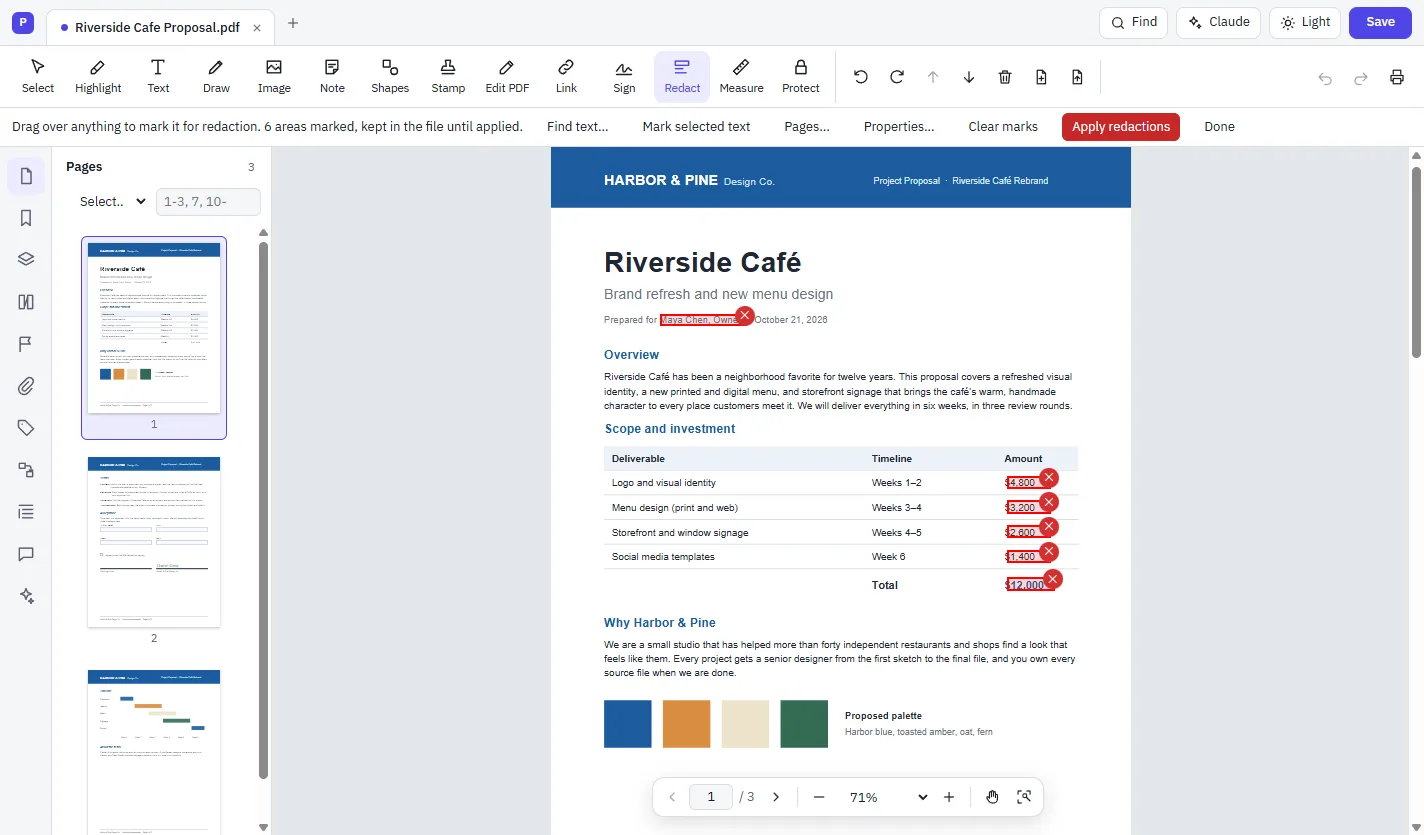Toggle the Redact tool
This screenshot has height=835, width=1424.
click(x=682, y=77)
